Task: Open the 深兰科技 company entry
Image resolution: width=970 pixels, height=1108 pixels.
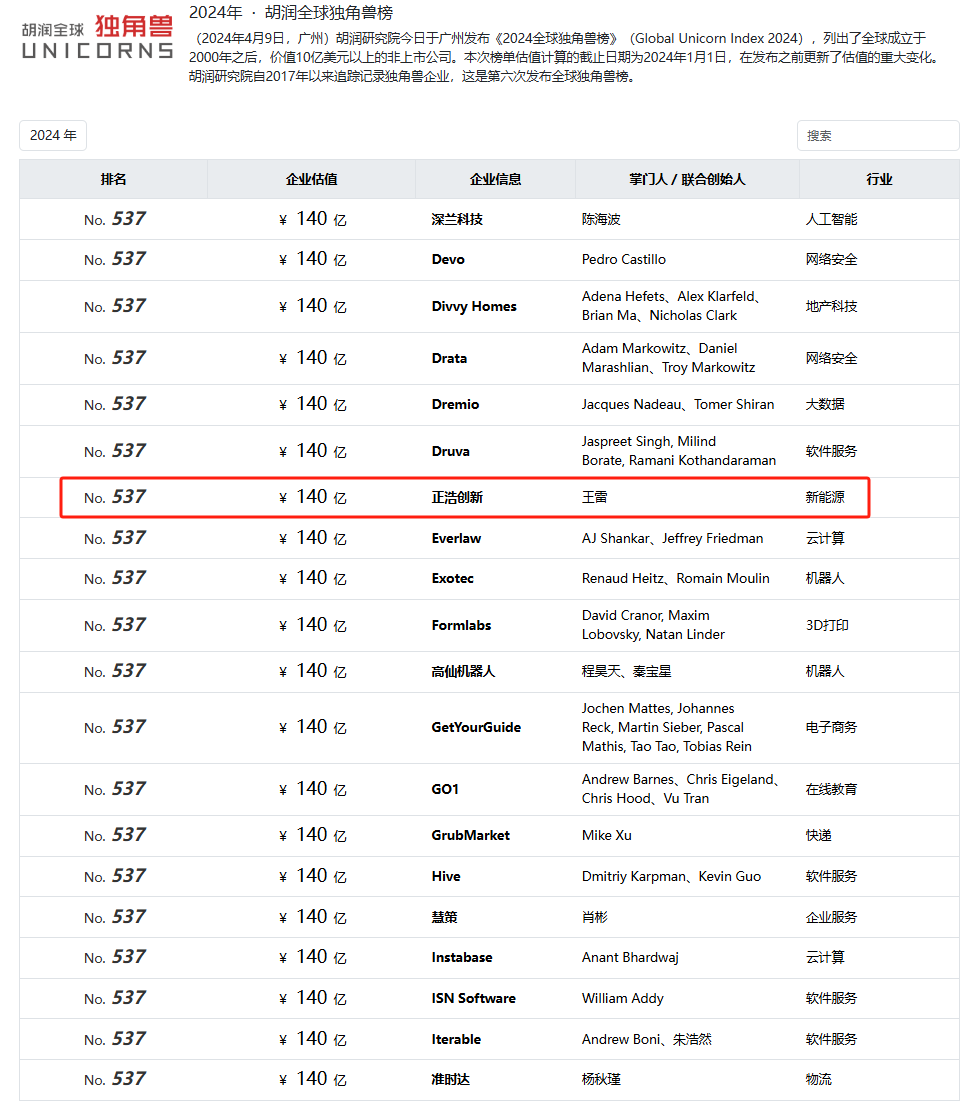Action: [457, 219]
